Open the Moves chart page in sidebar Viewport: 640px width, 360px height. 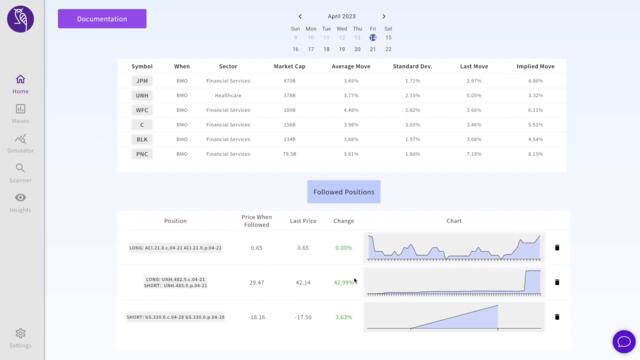tap(20, 114)
